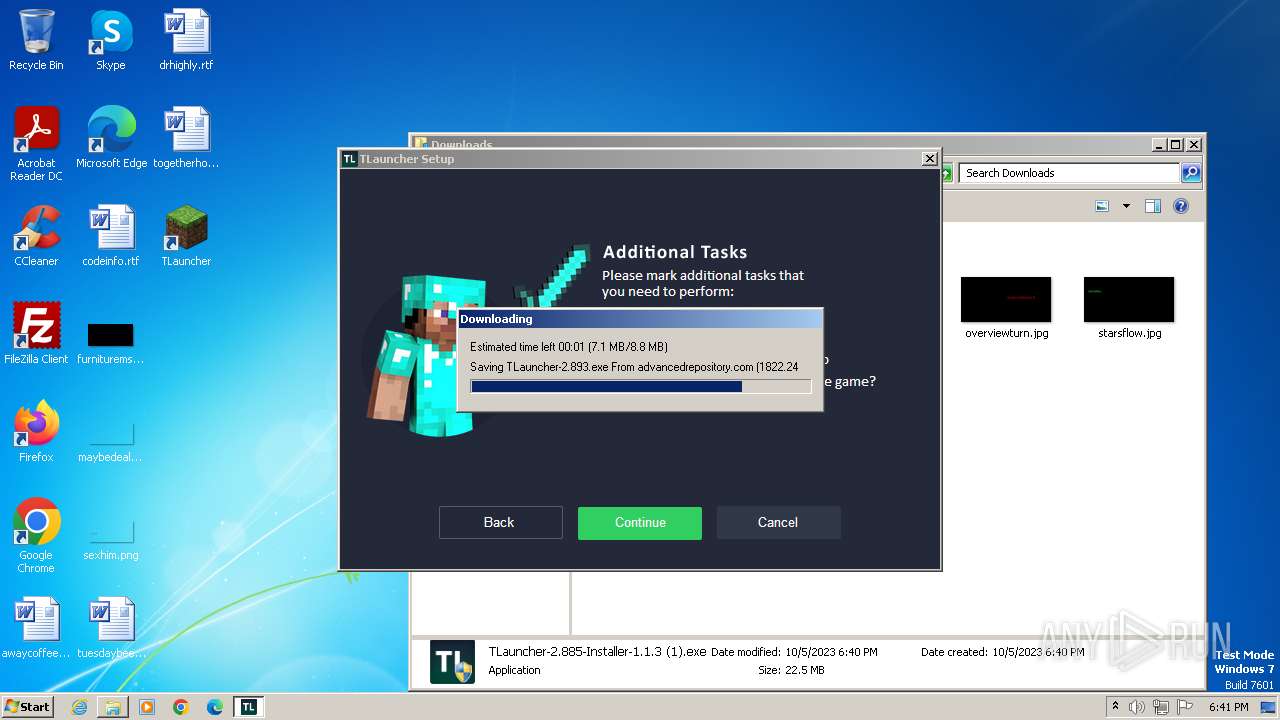Open the Start menu
Screen dimensions: 1280x720
pos(27,707)
